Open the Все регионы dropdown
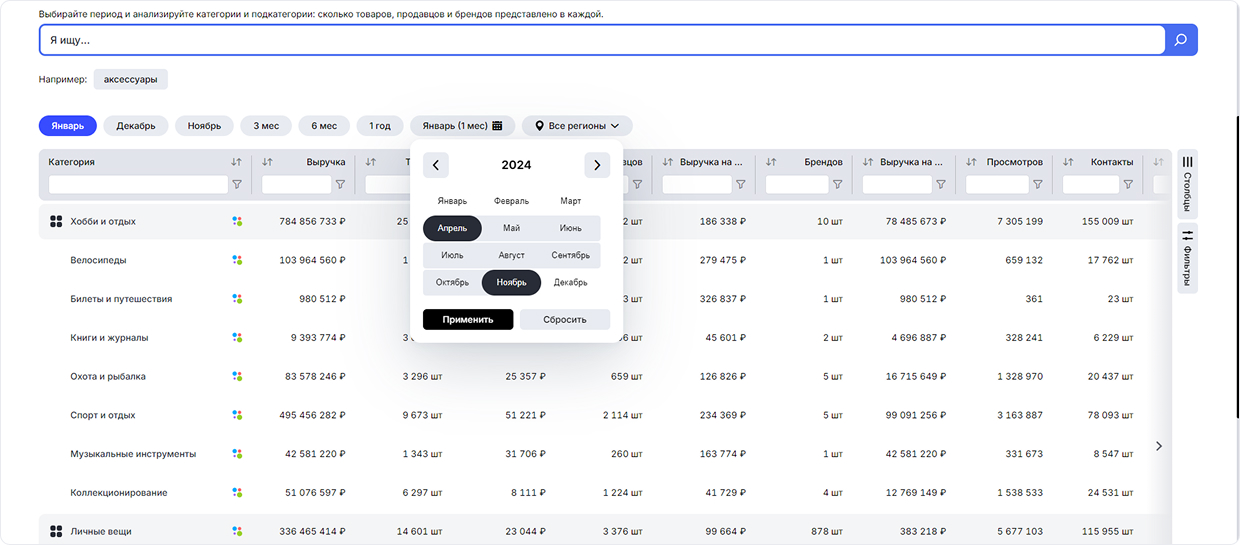 [x=577, y=126]
